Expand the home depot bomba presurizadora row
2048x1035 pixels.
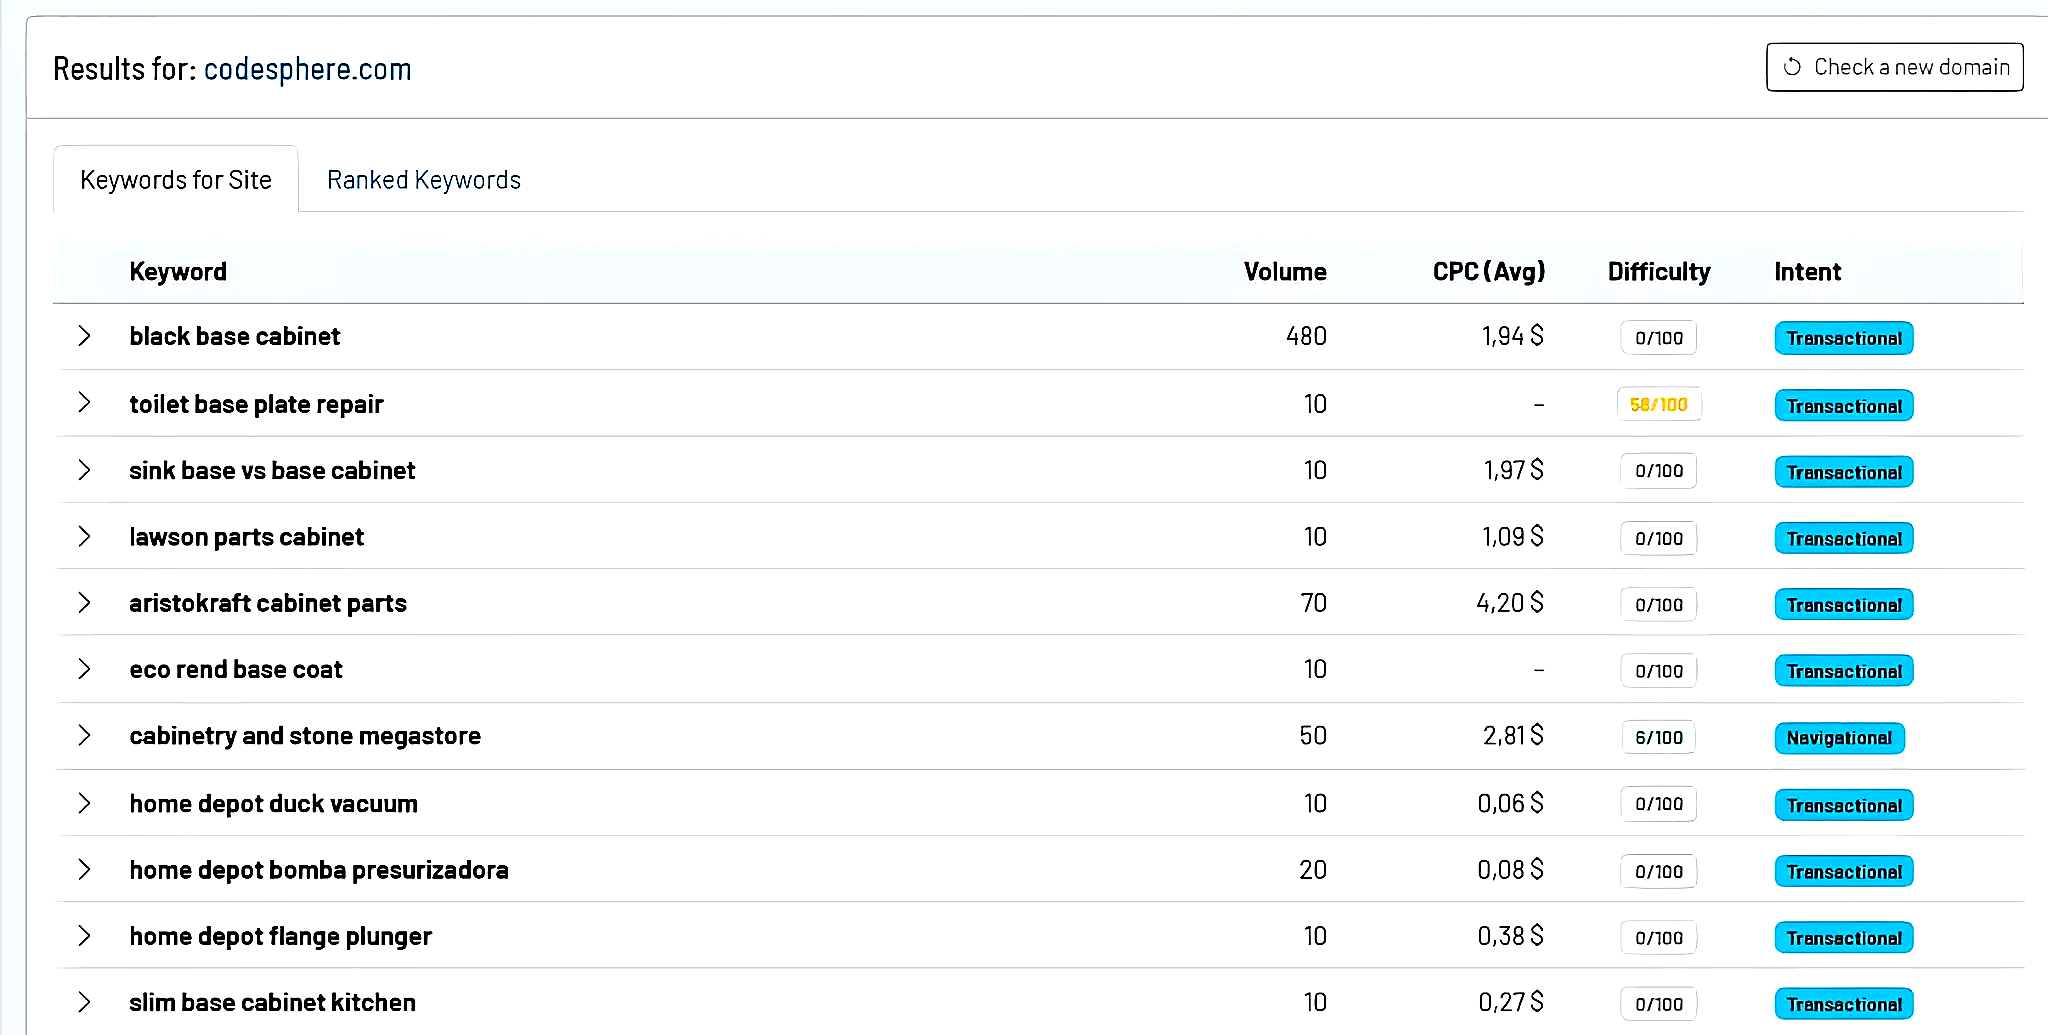(x=85, y=870)
